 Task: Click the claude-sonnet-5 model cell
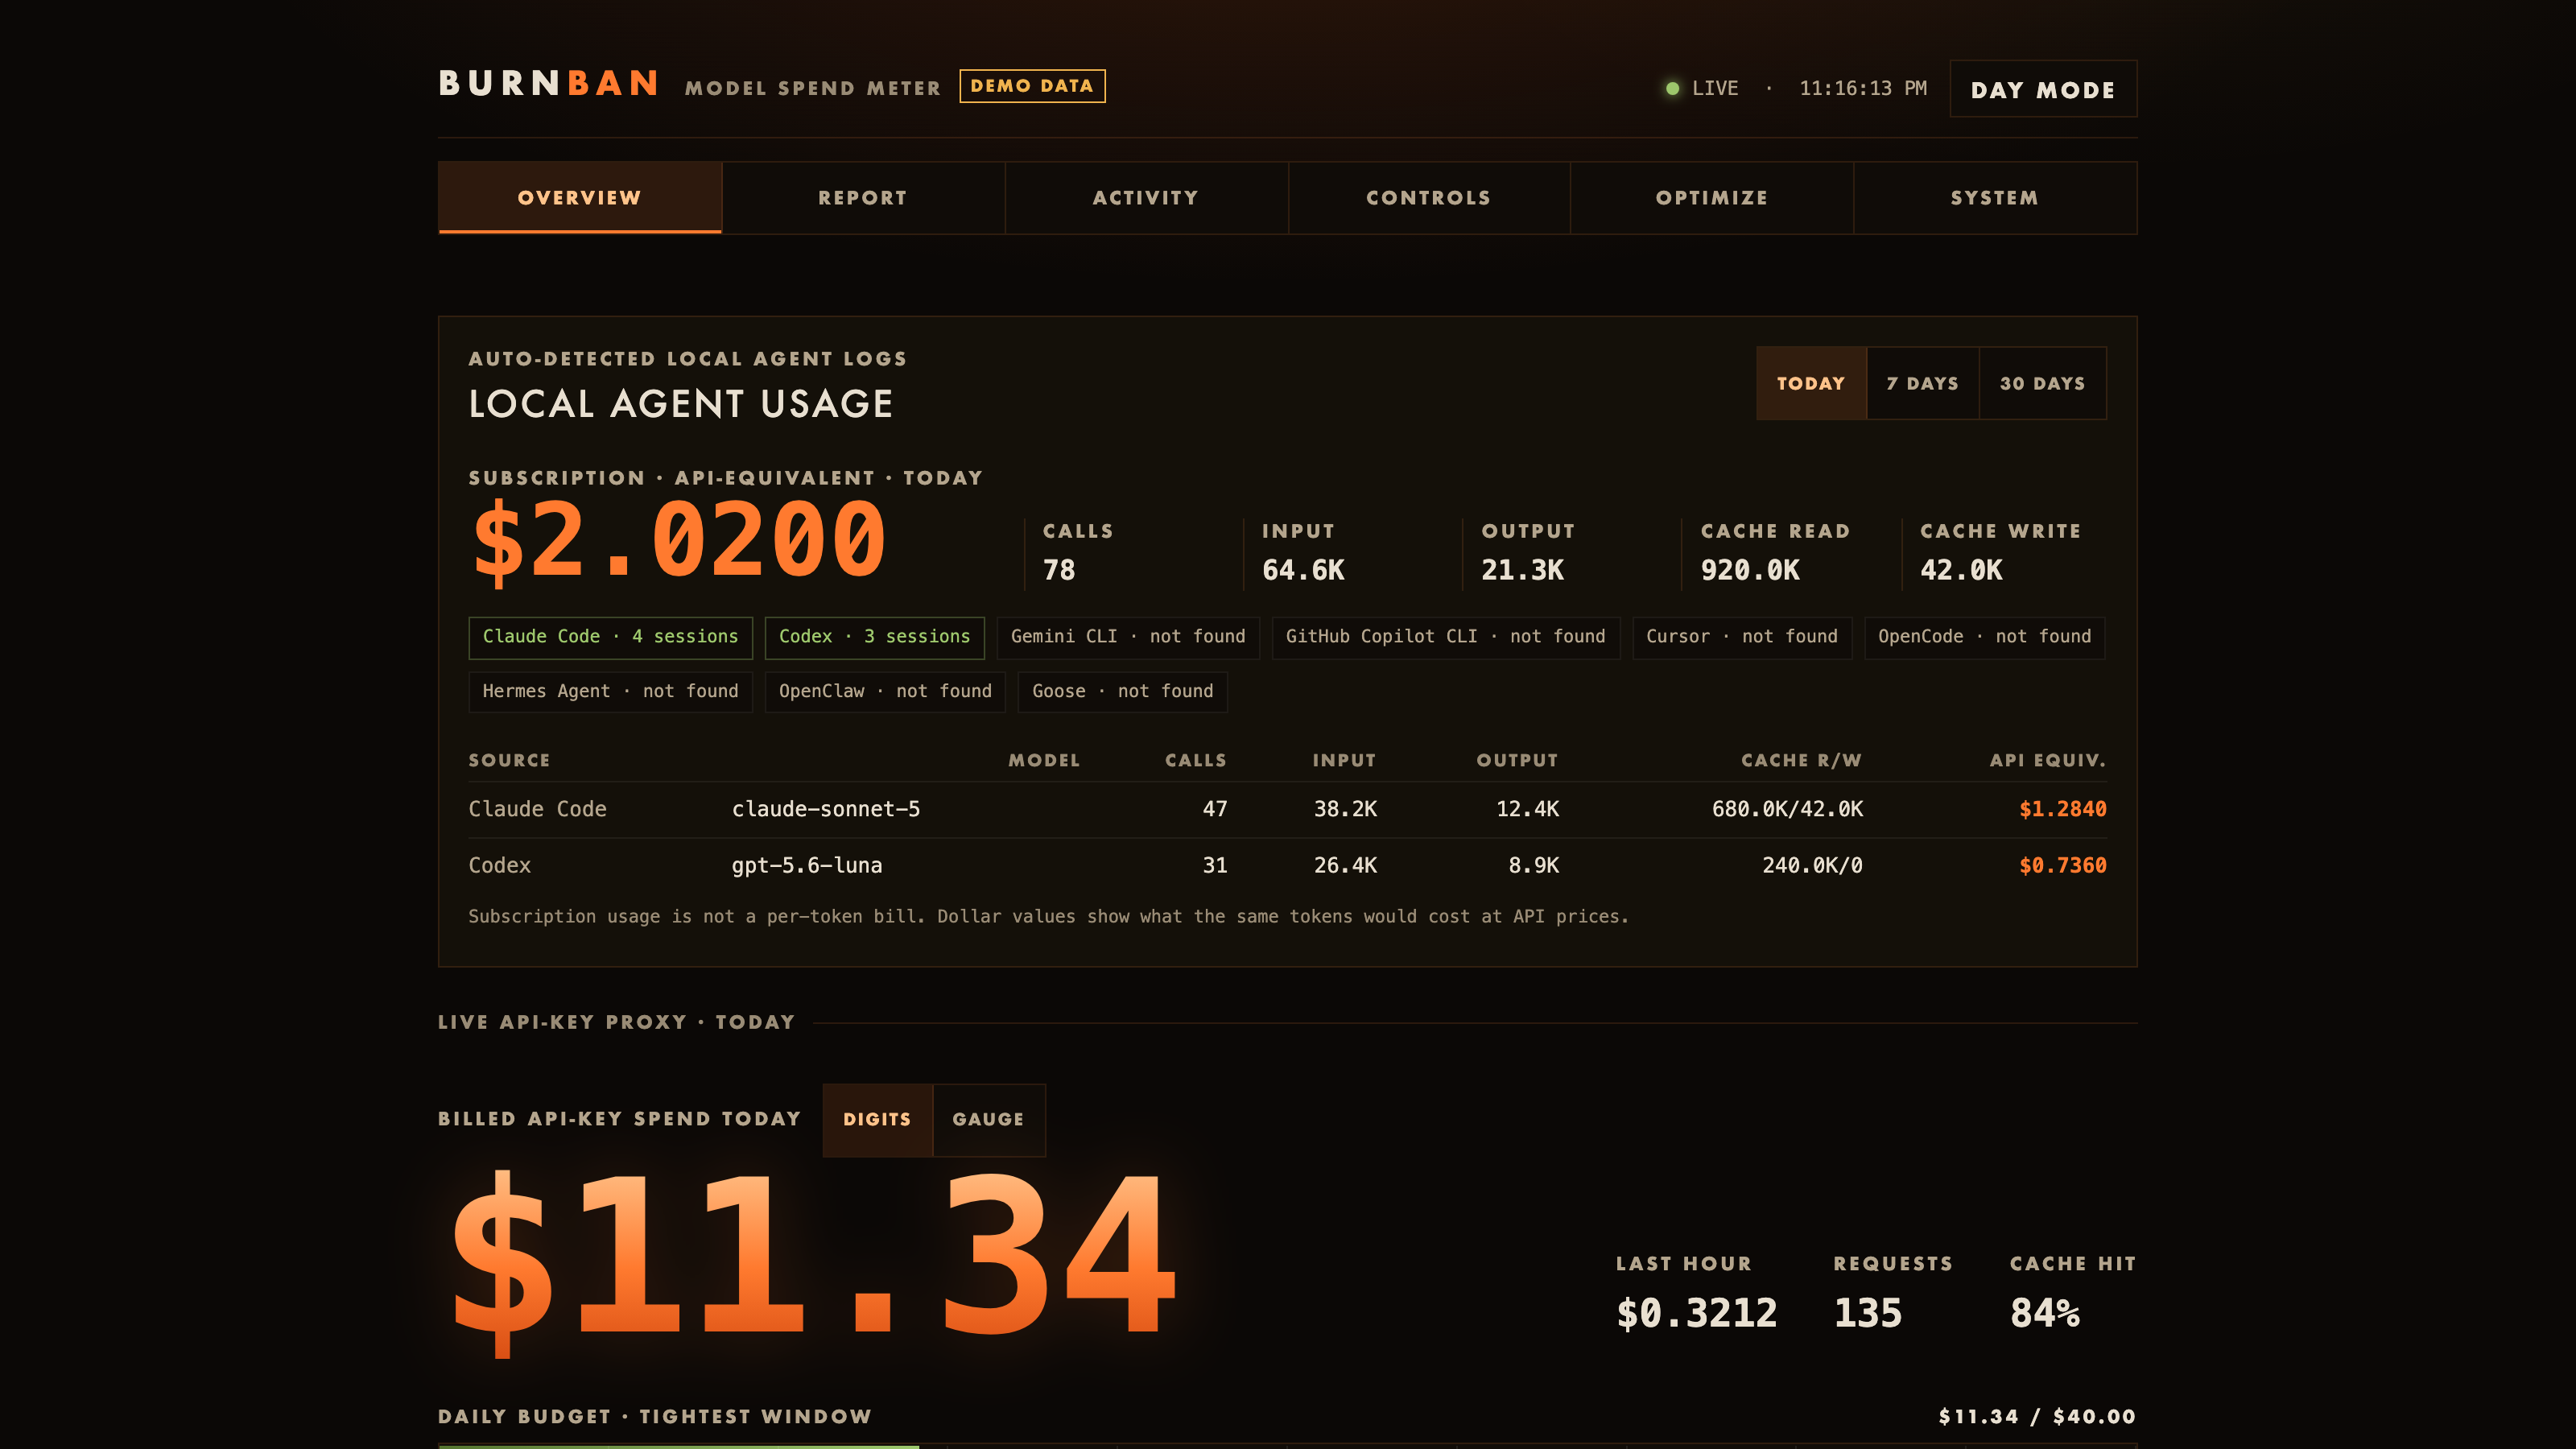point(826,809)
